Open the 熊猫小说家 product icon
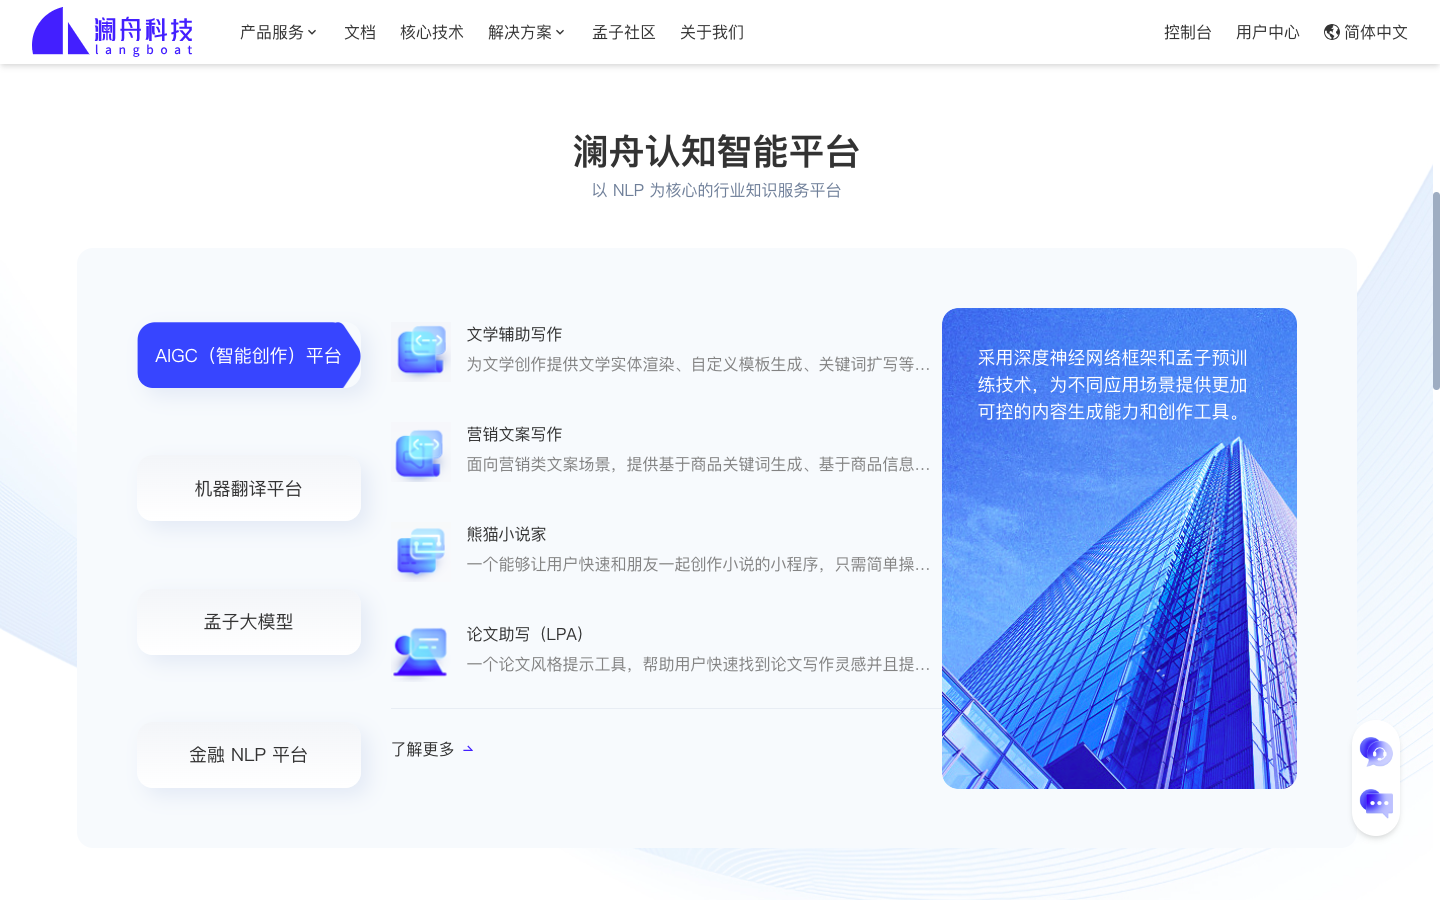The height and width of the screenshot is (900, 1440). click(421, 550)
